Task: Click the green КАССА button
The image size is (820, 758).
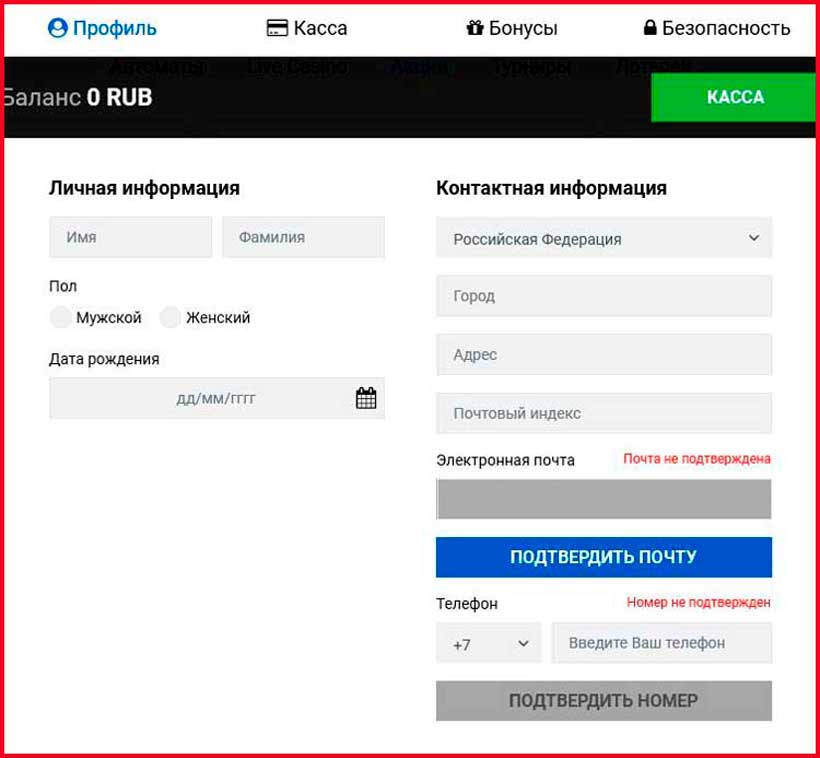Action: (733, 97)
